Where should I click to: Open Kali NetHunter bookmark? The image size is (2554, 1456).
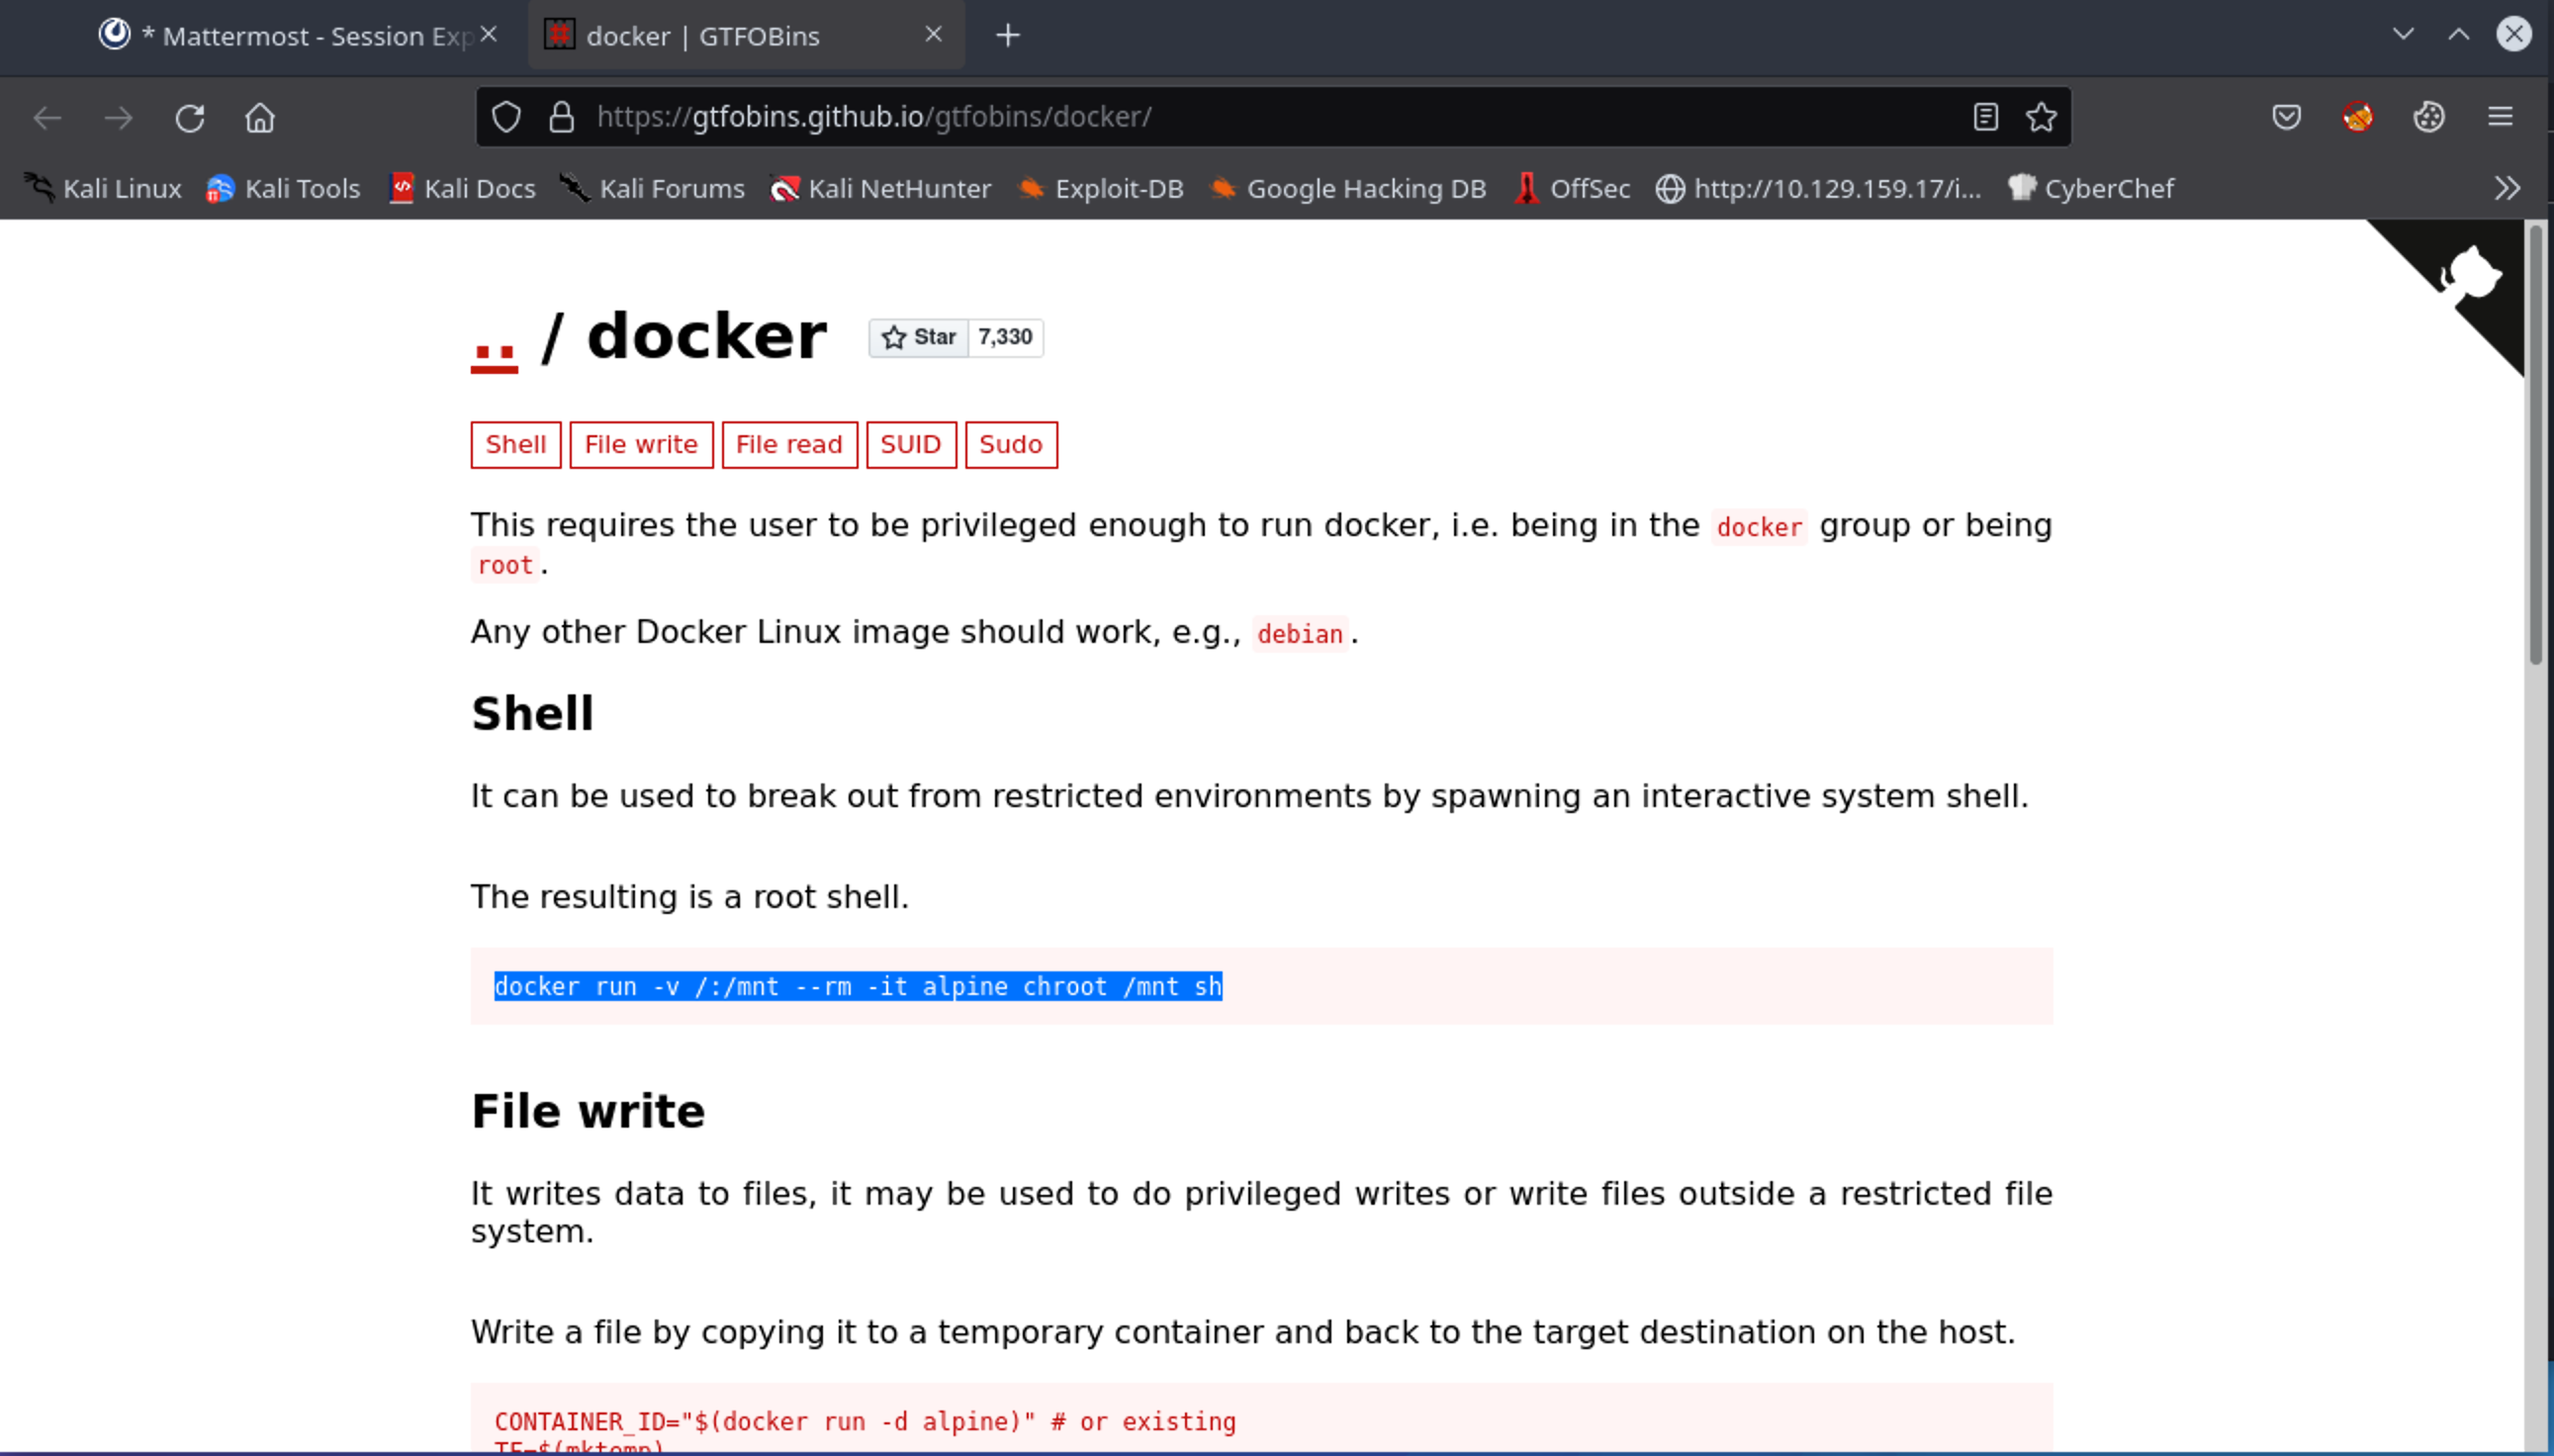[880, 188]
